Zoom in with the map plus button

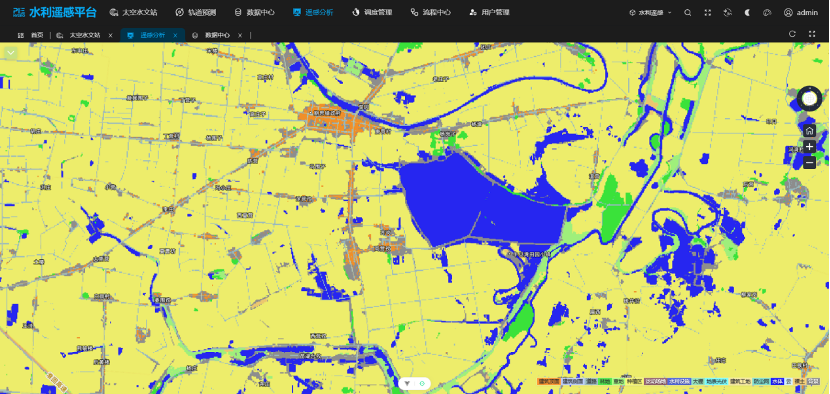pyautogui.click(x=809, y=147)
